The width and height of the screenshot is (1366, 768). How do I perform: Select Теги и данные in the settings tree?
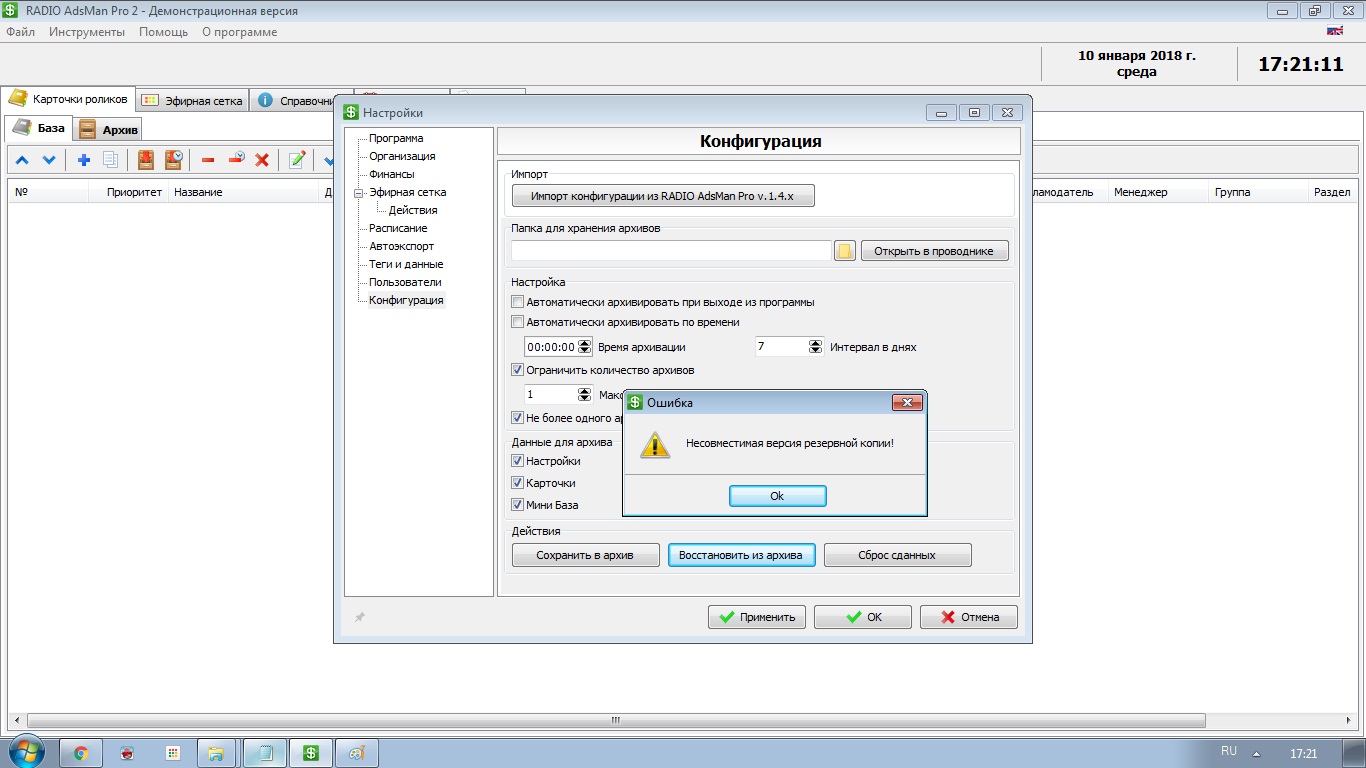coord(406,264)
